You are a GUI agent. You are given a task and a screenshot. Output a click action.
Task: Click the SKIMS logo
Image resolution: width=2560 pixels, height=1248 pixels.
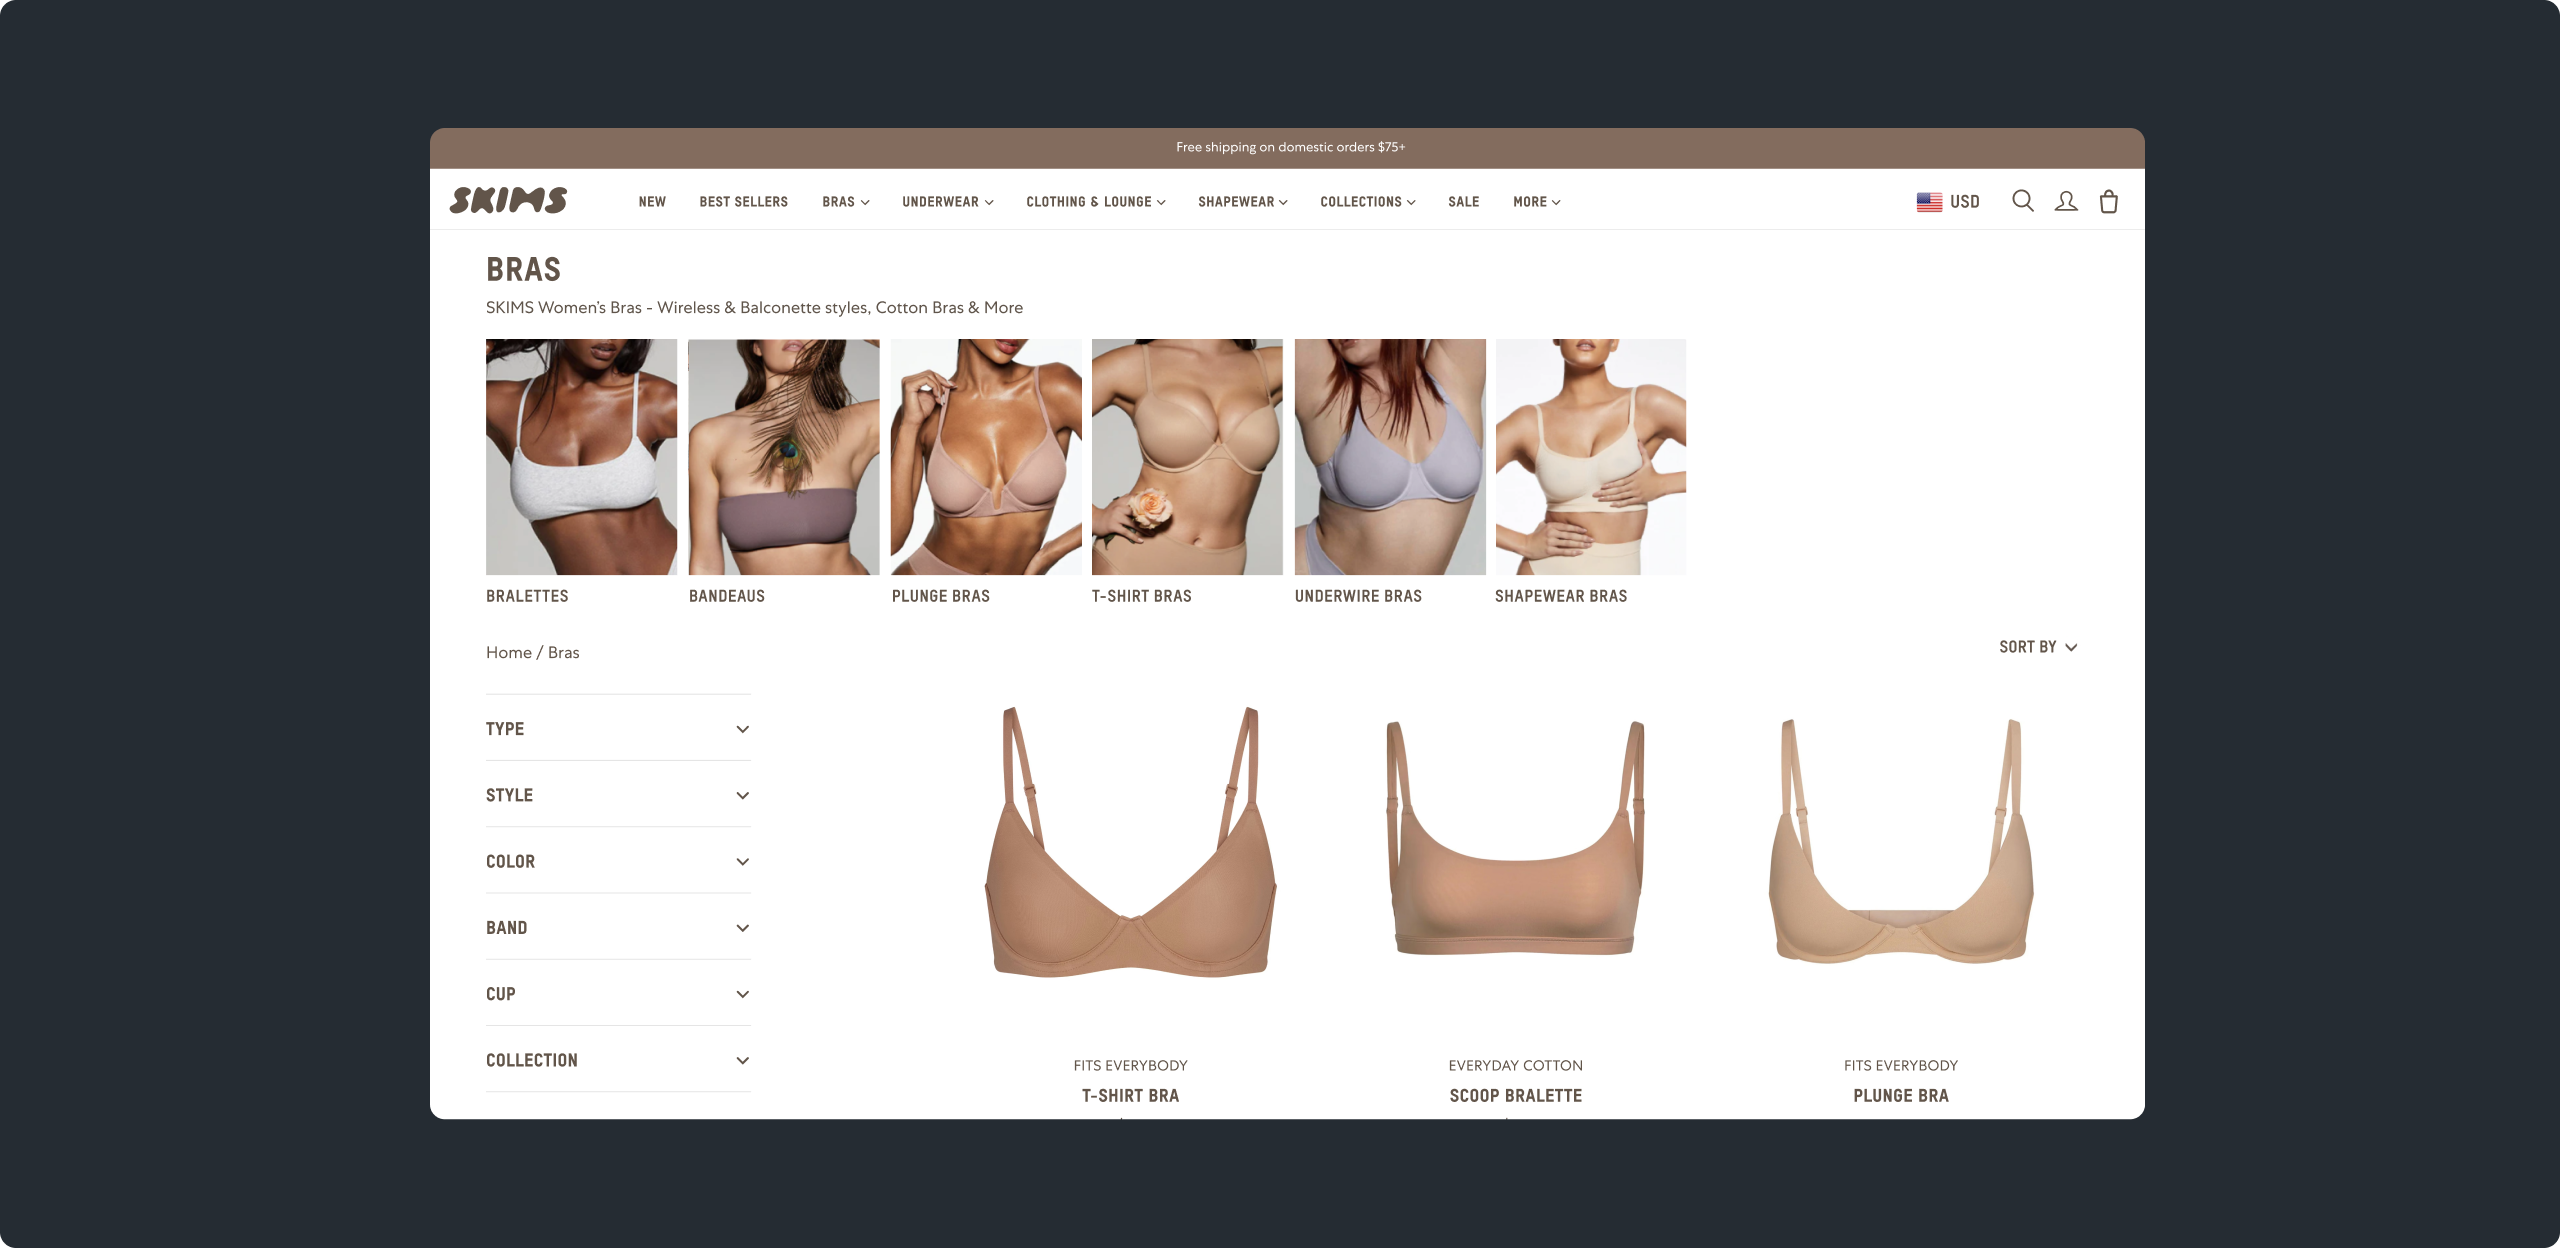coord(508,200)
